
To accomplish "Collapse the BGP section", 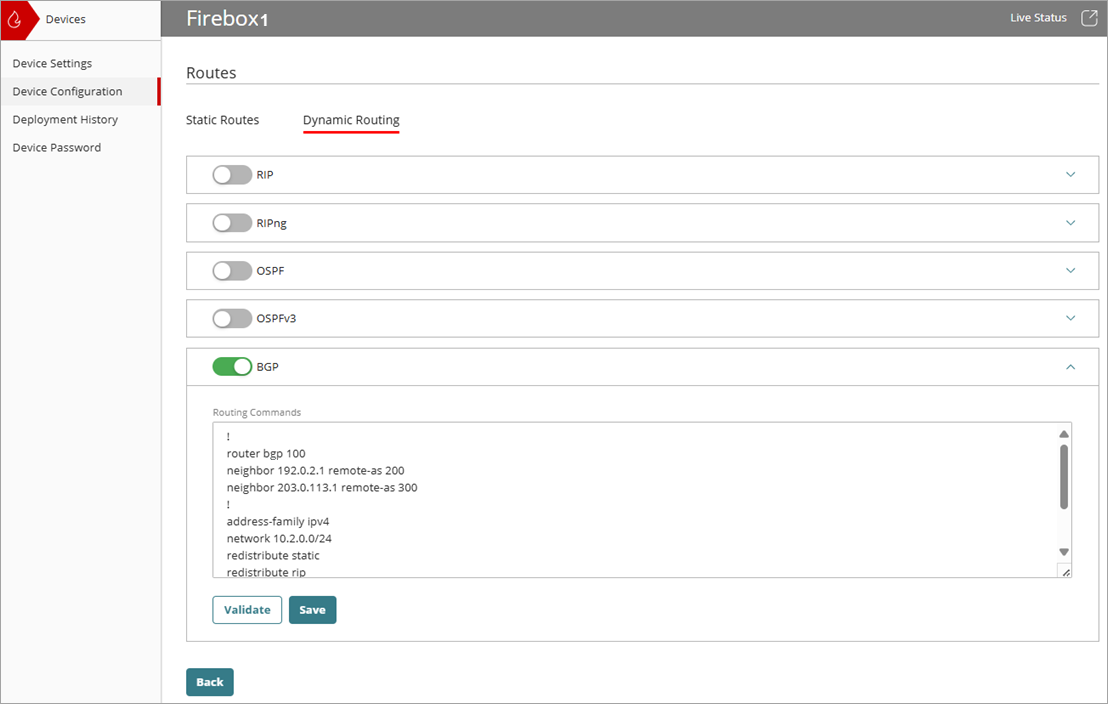I will (1070, 367).
